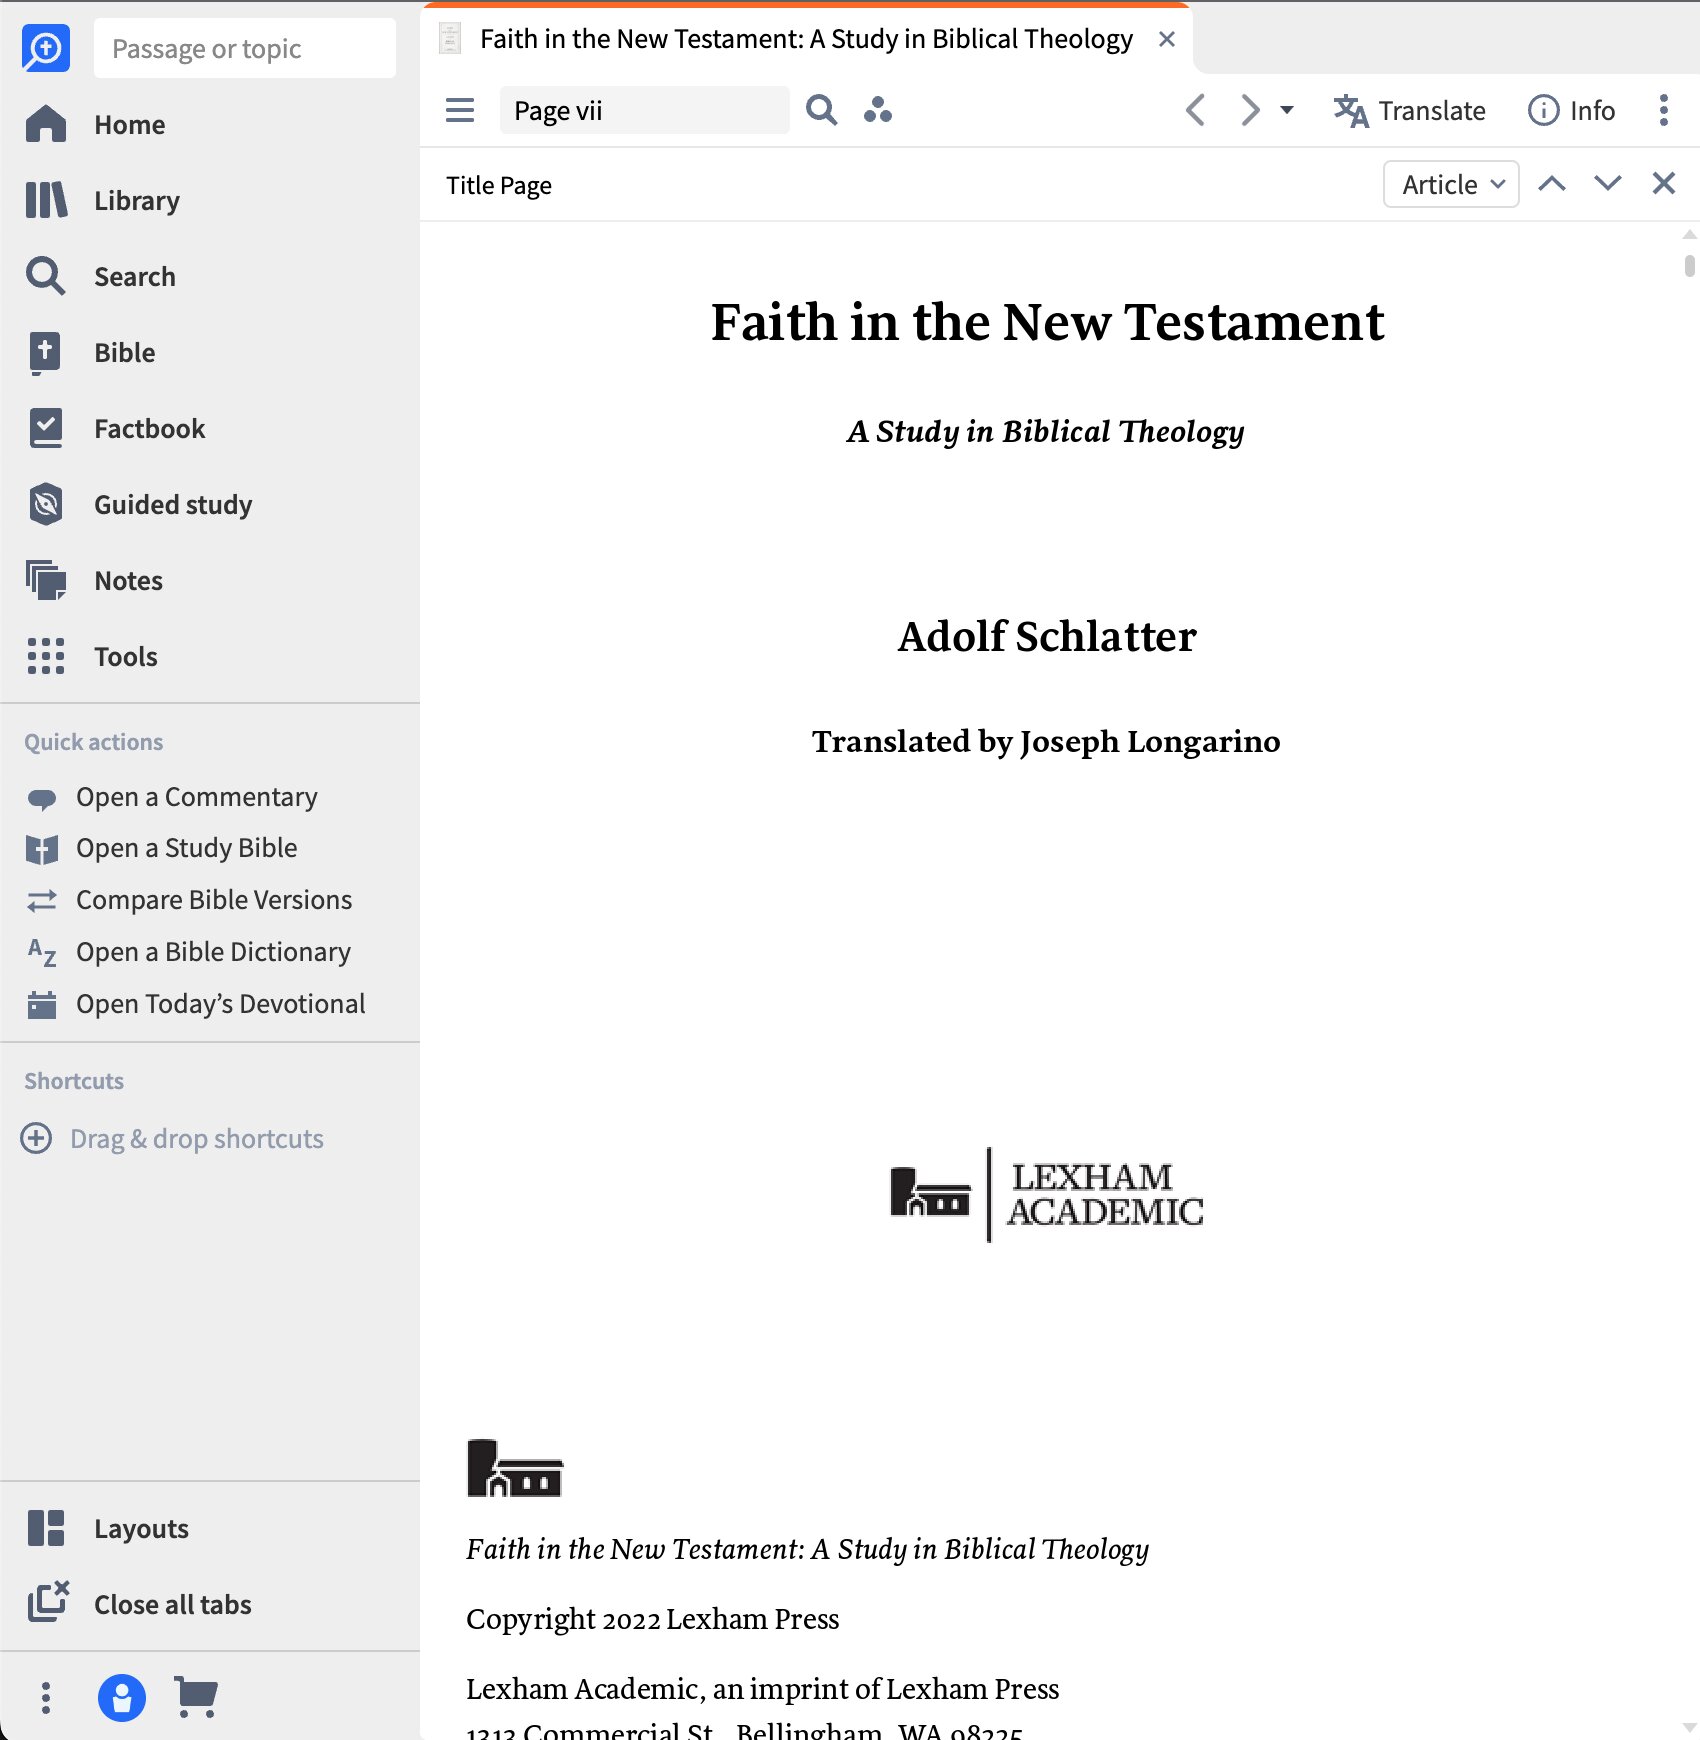This screenshot has height=1740, width=1700.
Task: Click the Logos app logo icon
Action: (46, 48)
